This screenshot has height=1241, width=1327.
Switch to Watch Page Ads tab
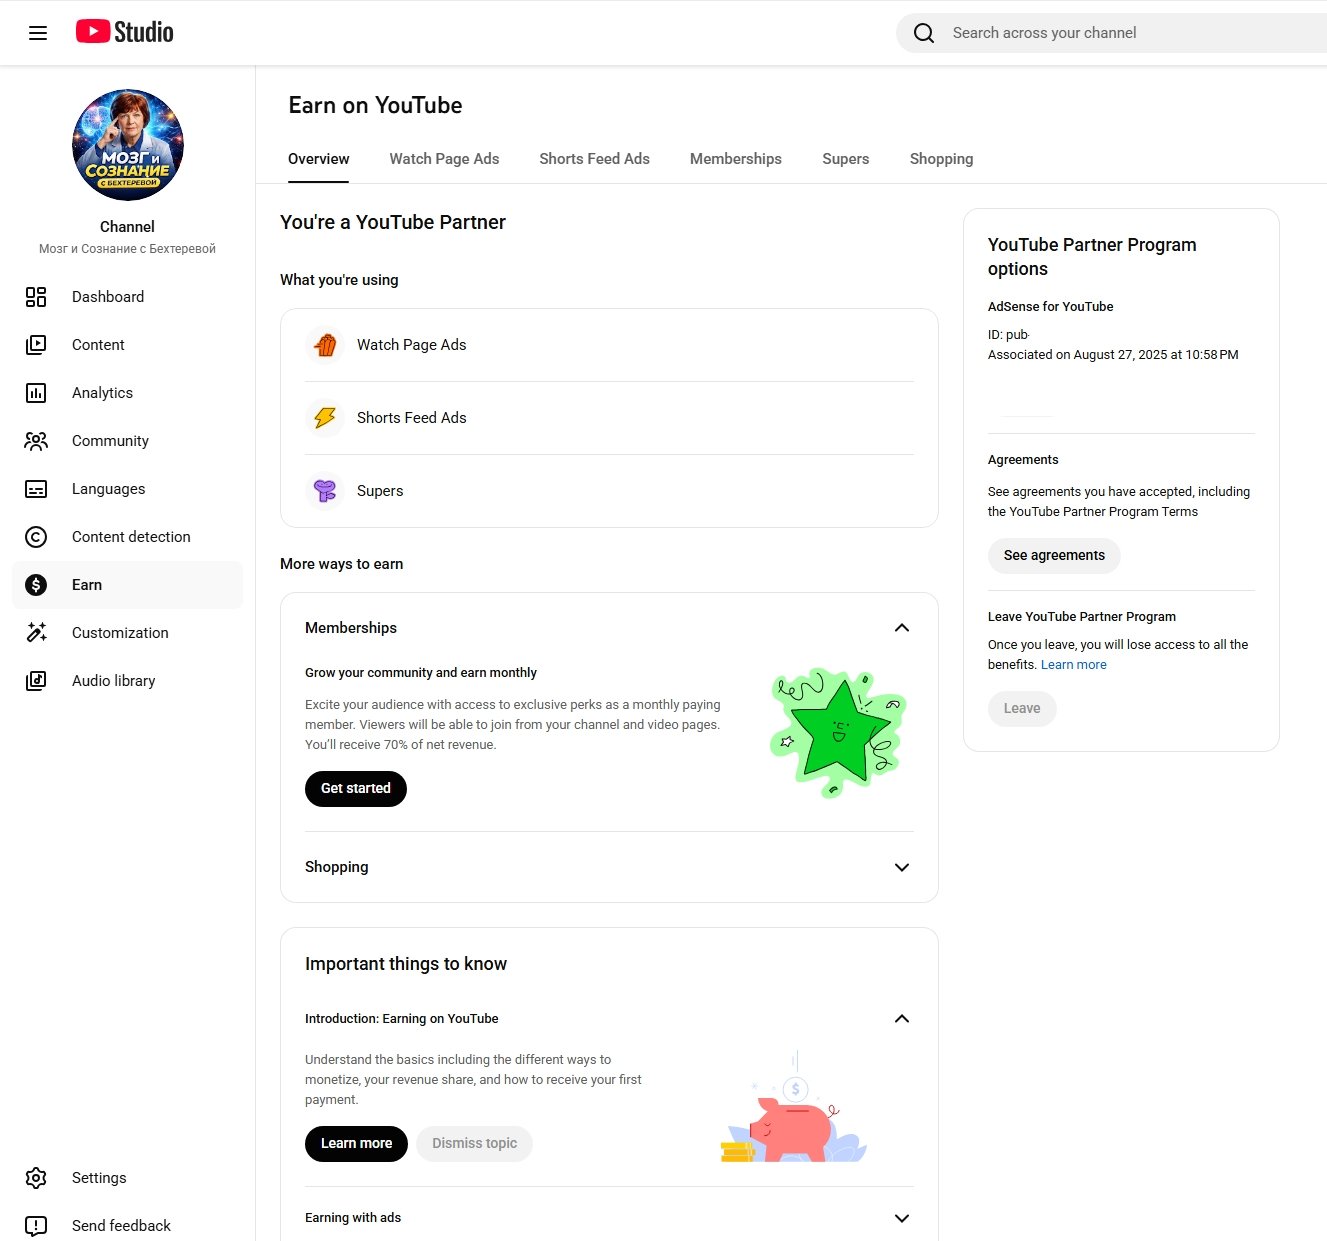click(x=444, y=159)
